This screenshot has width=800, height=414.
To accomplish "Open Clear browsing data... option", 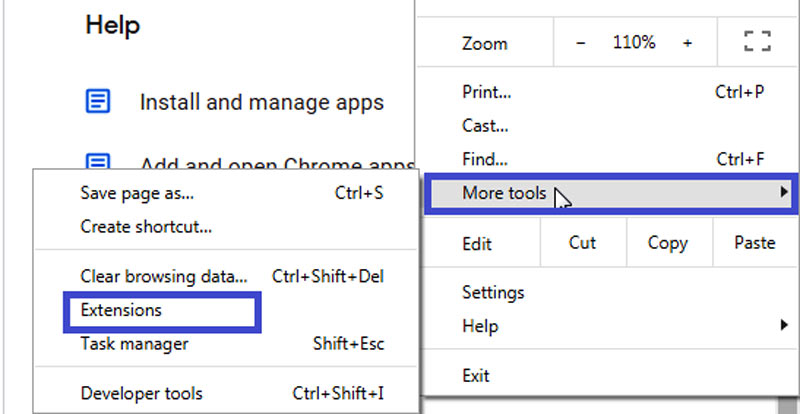I will click(163, 276).
